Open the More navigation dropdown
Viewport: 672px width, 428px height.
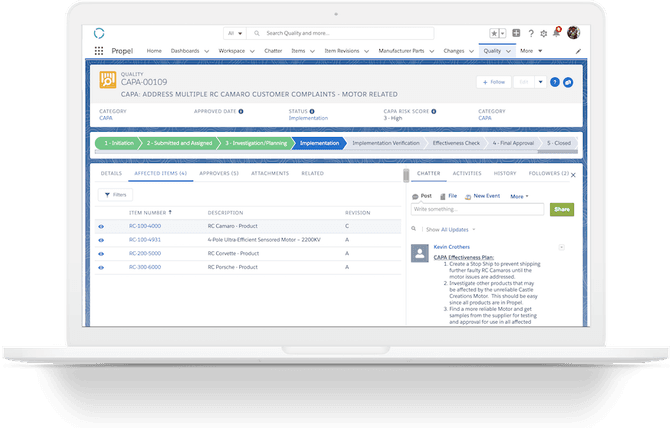pyautogui.click(x=531, y=51)
